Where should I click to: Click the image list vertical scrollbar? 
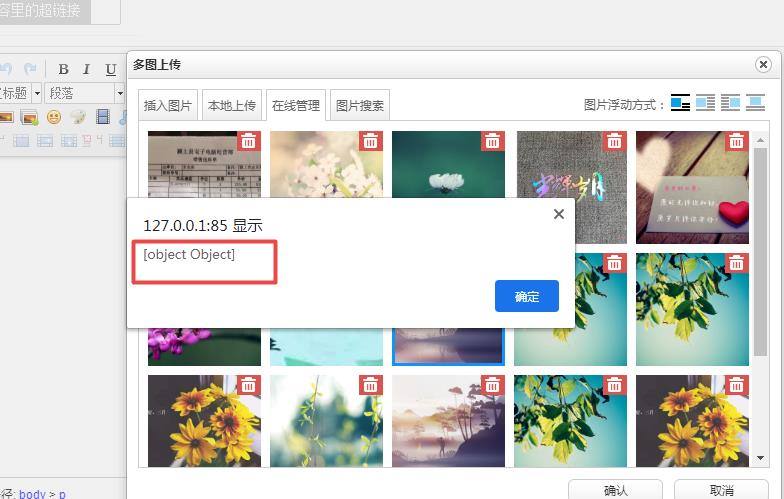click(x=761, y=300)
